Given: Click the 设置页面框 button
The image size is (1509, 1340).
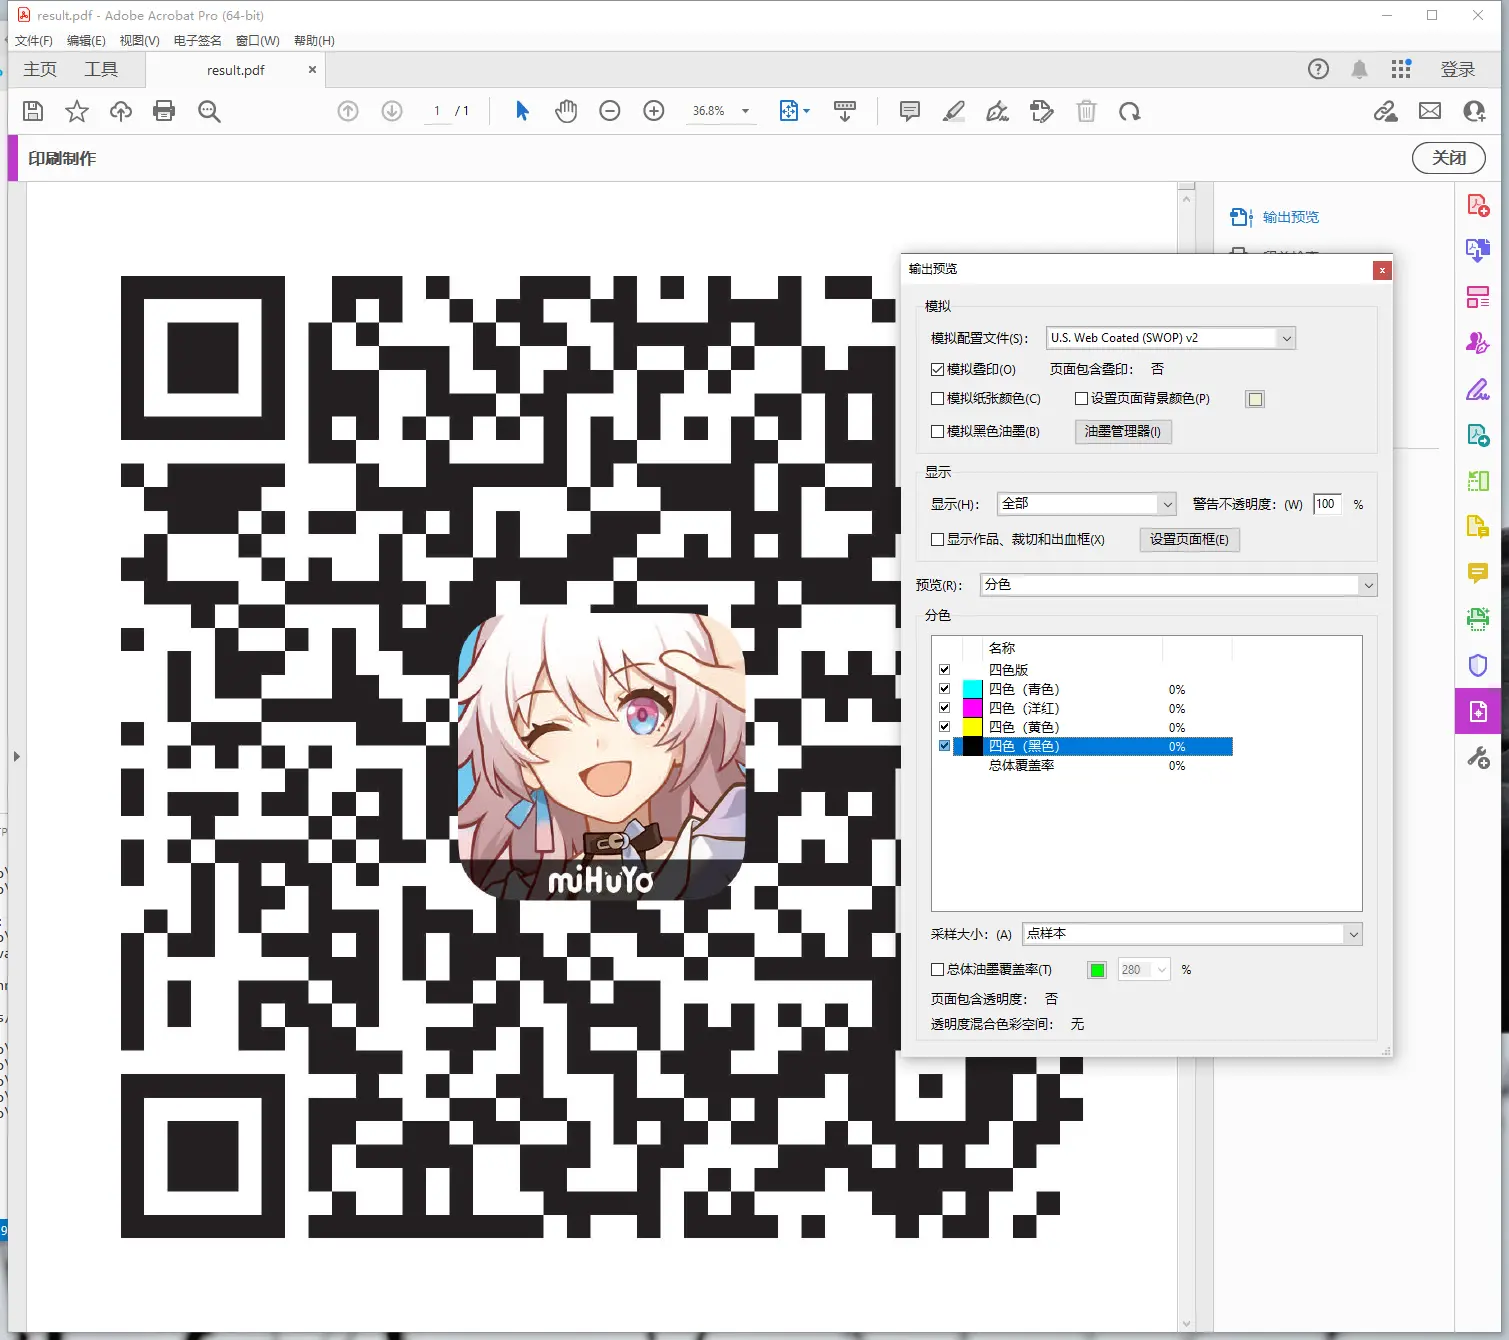Looking at the screenshot, I should tap(1189, 539).
